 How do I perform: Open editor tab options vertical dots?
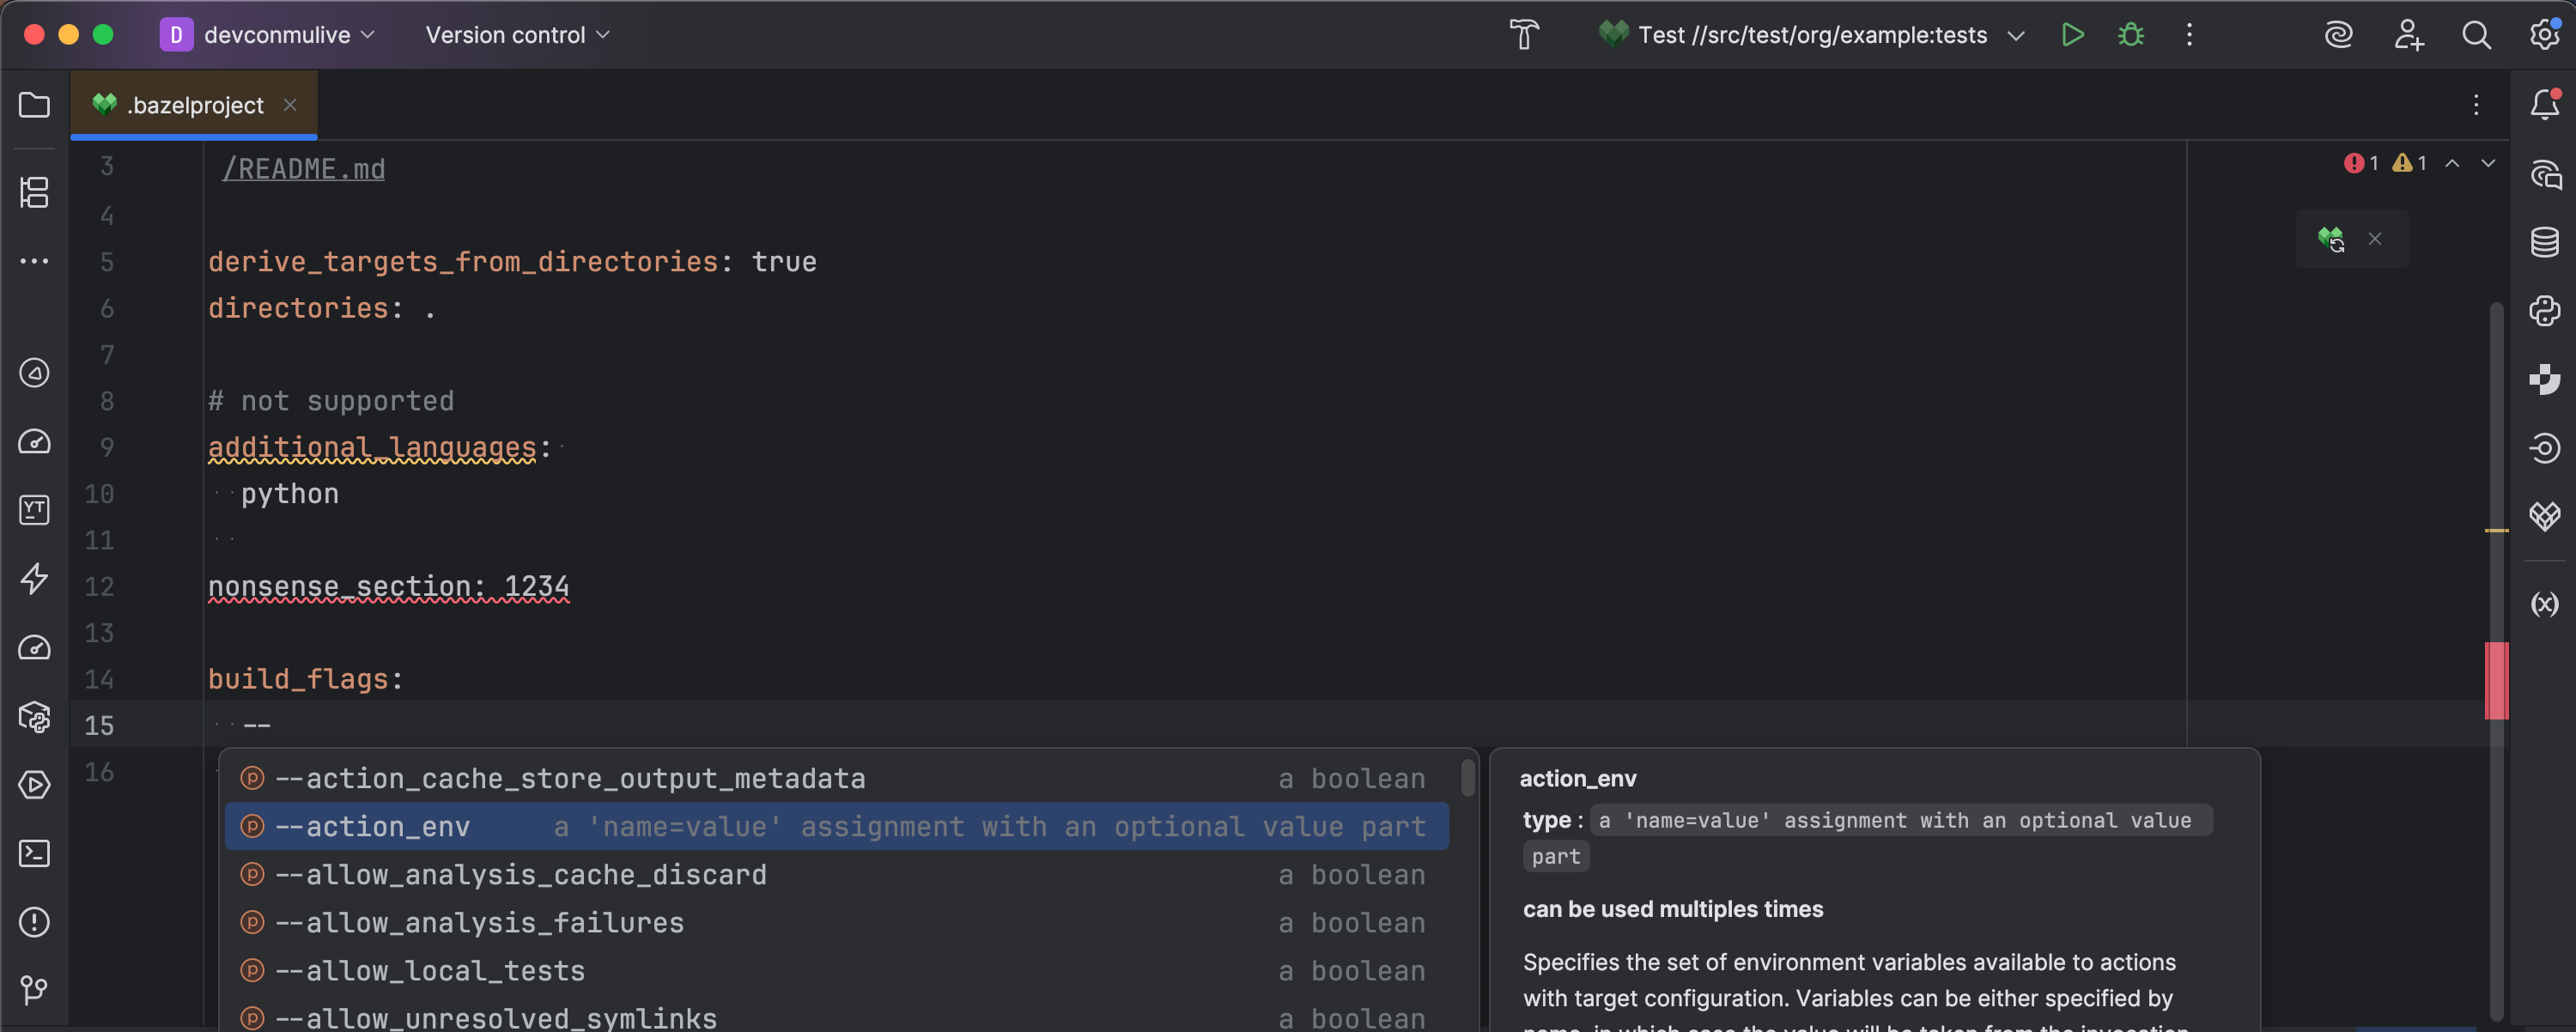pyautogui.click(x=2476, y=105)
